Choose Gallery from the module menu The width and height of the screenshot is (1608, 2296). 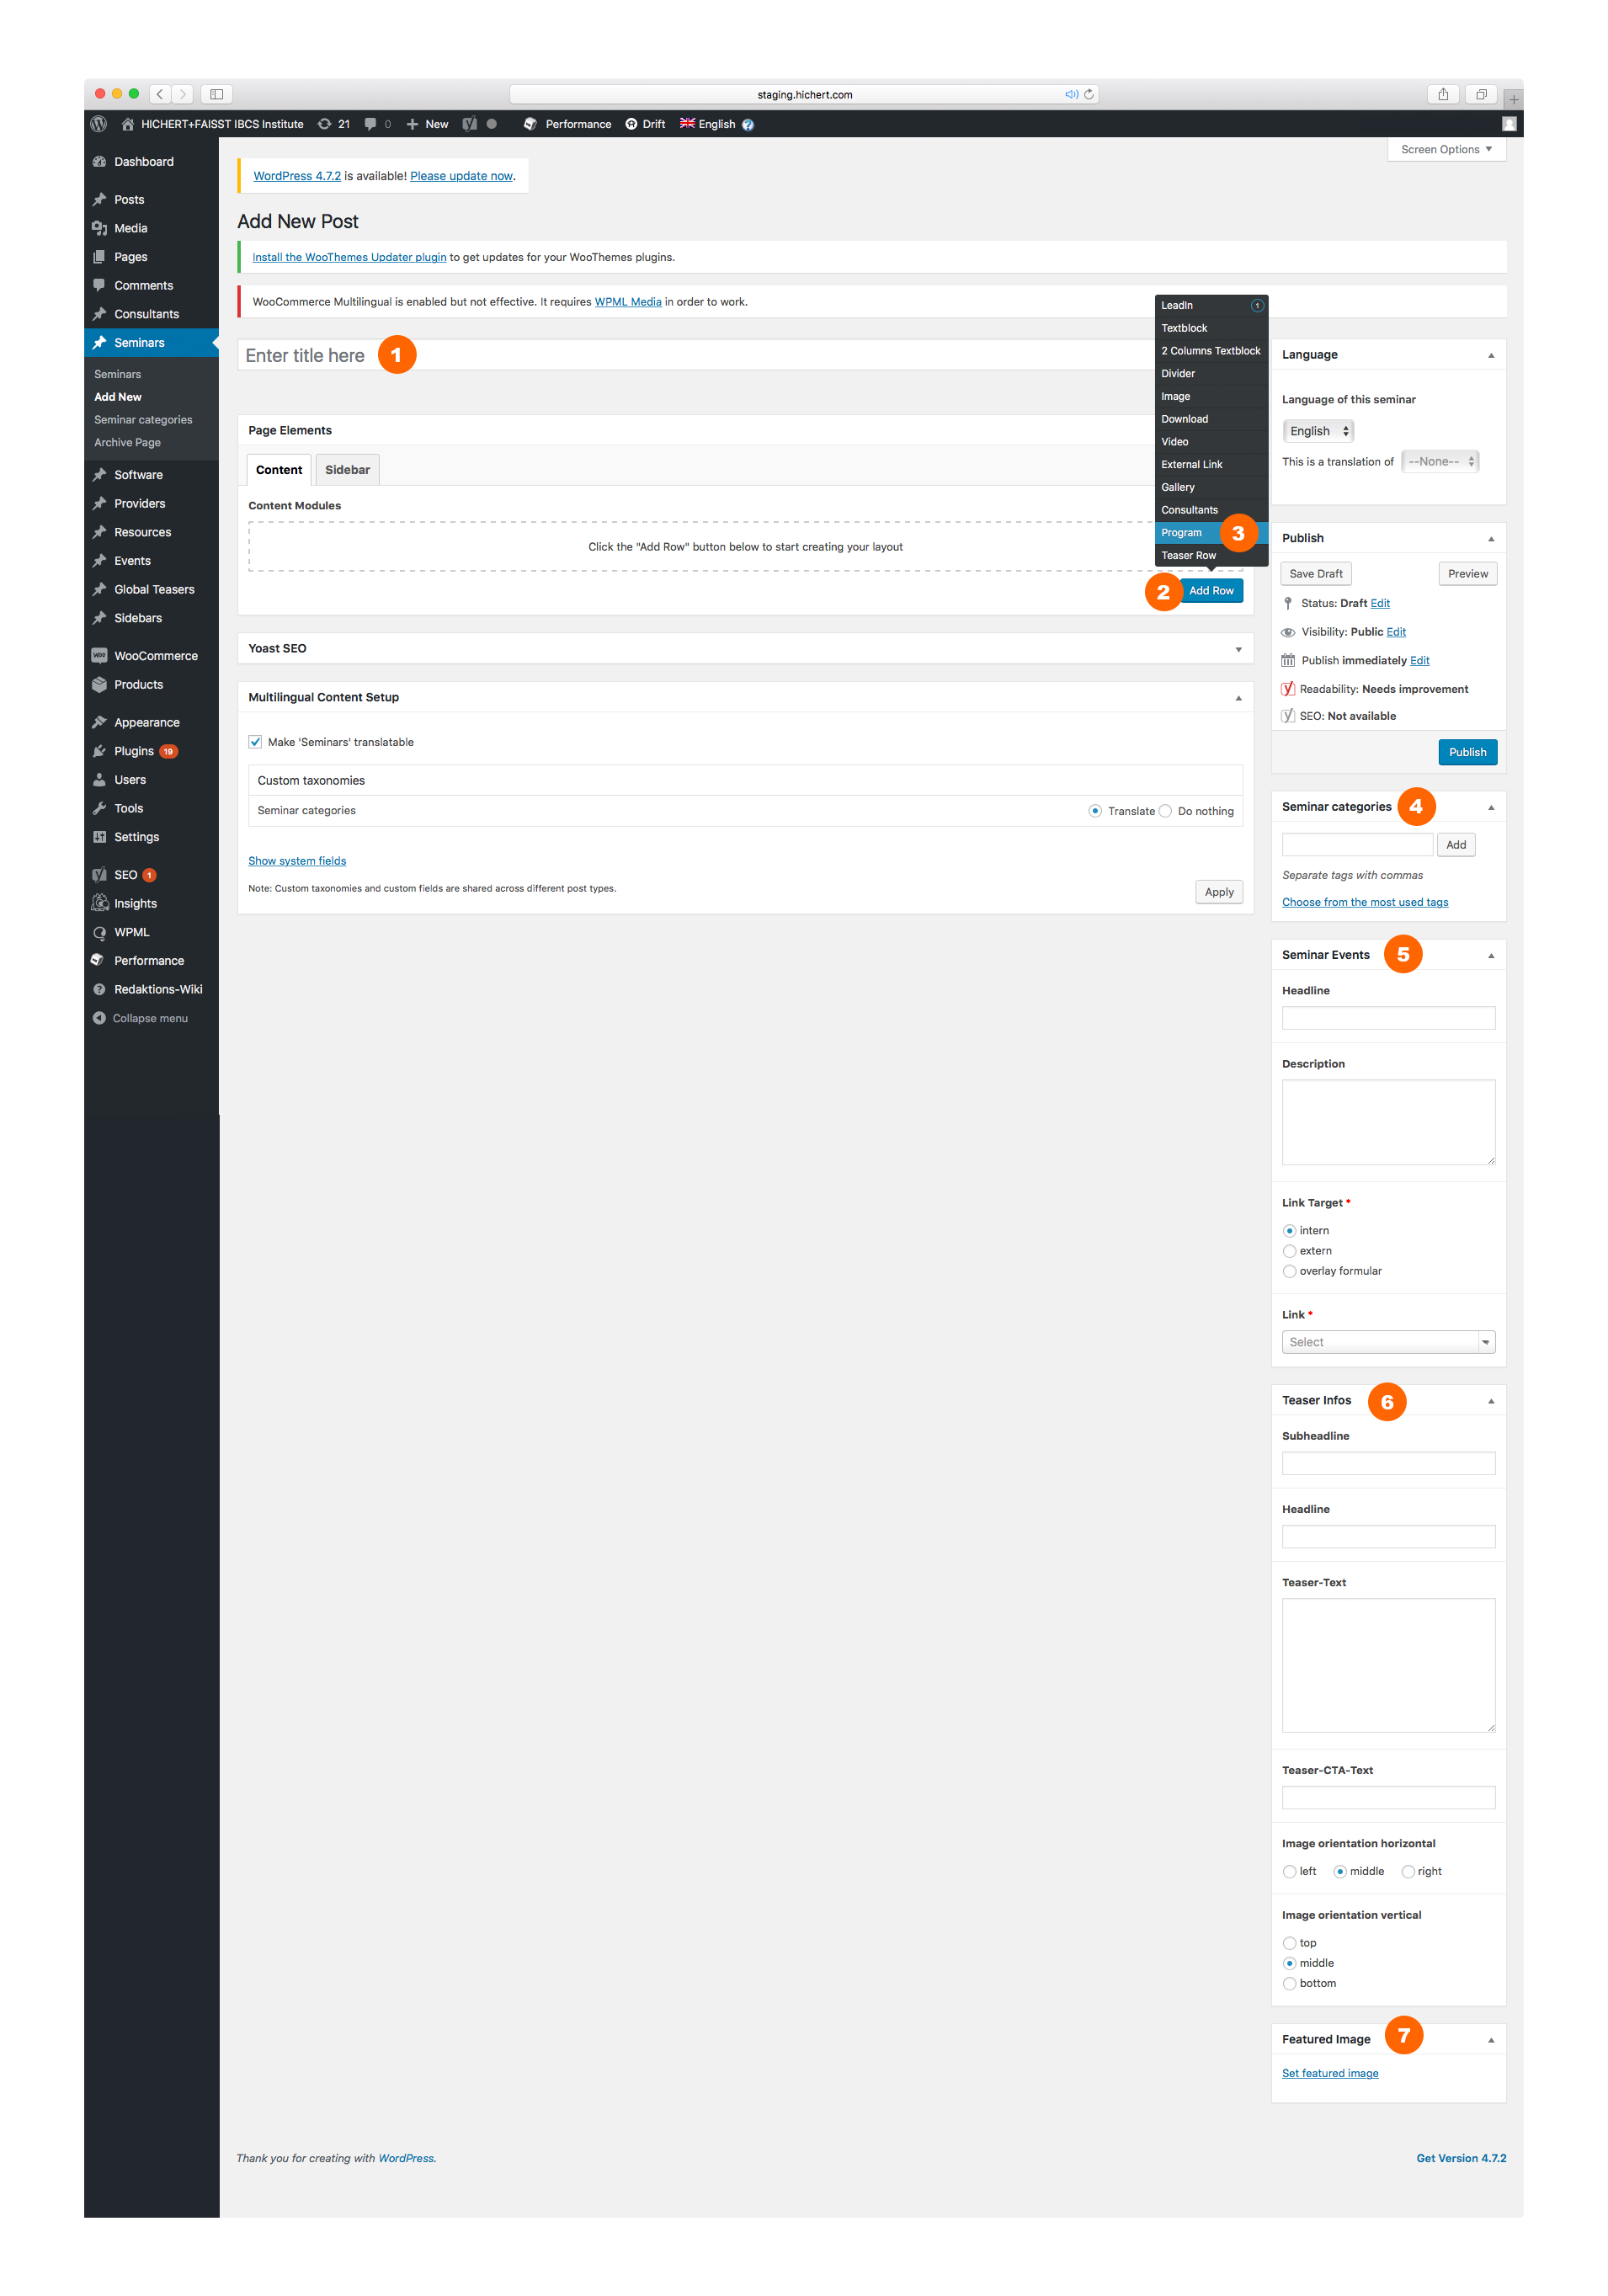pyautogui.click(x=1210, y=487)
